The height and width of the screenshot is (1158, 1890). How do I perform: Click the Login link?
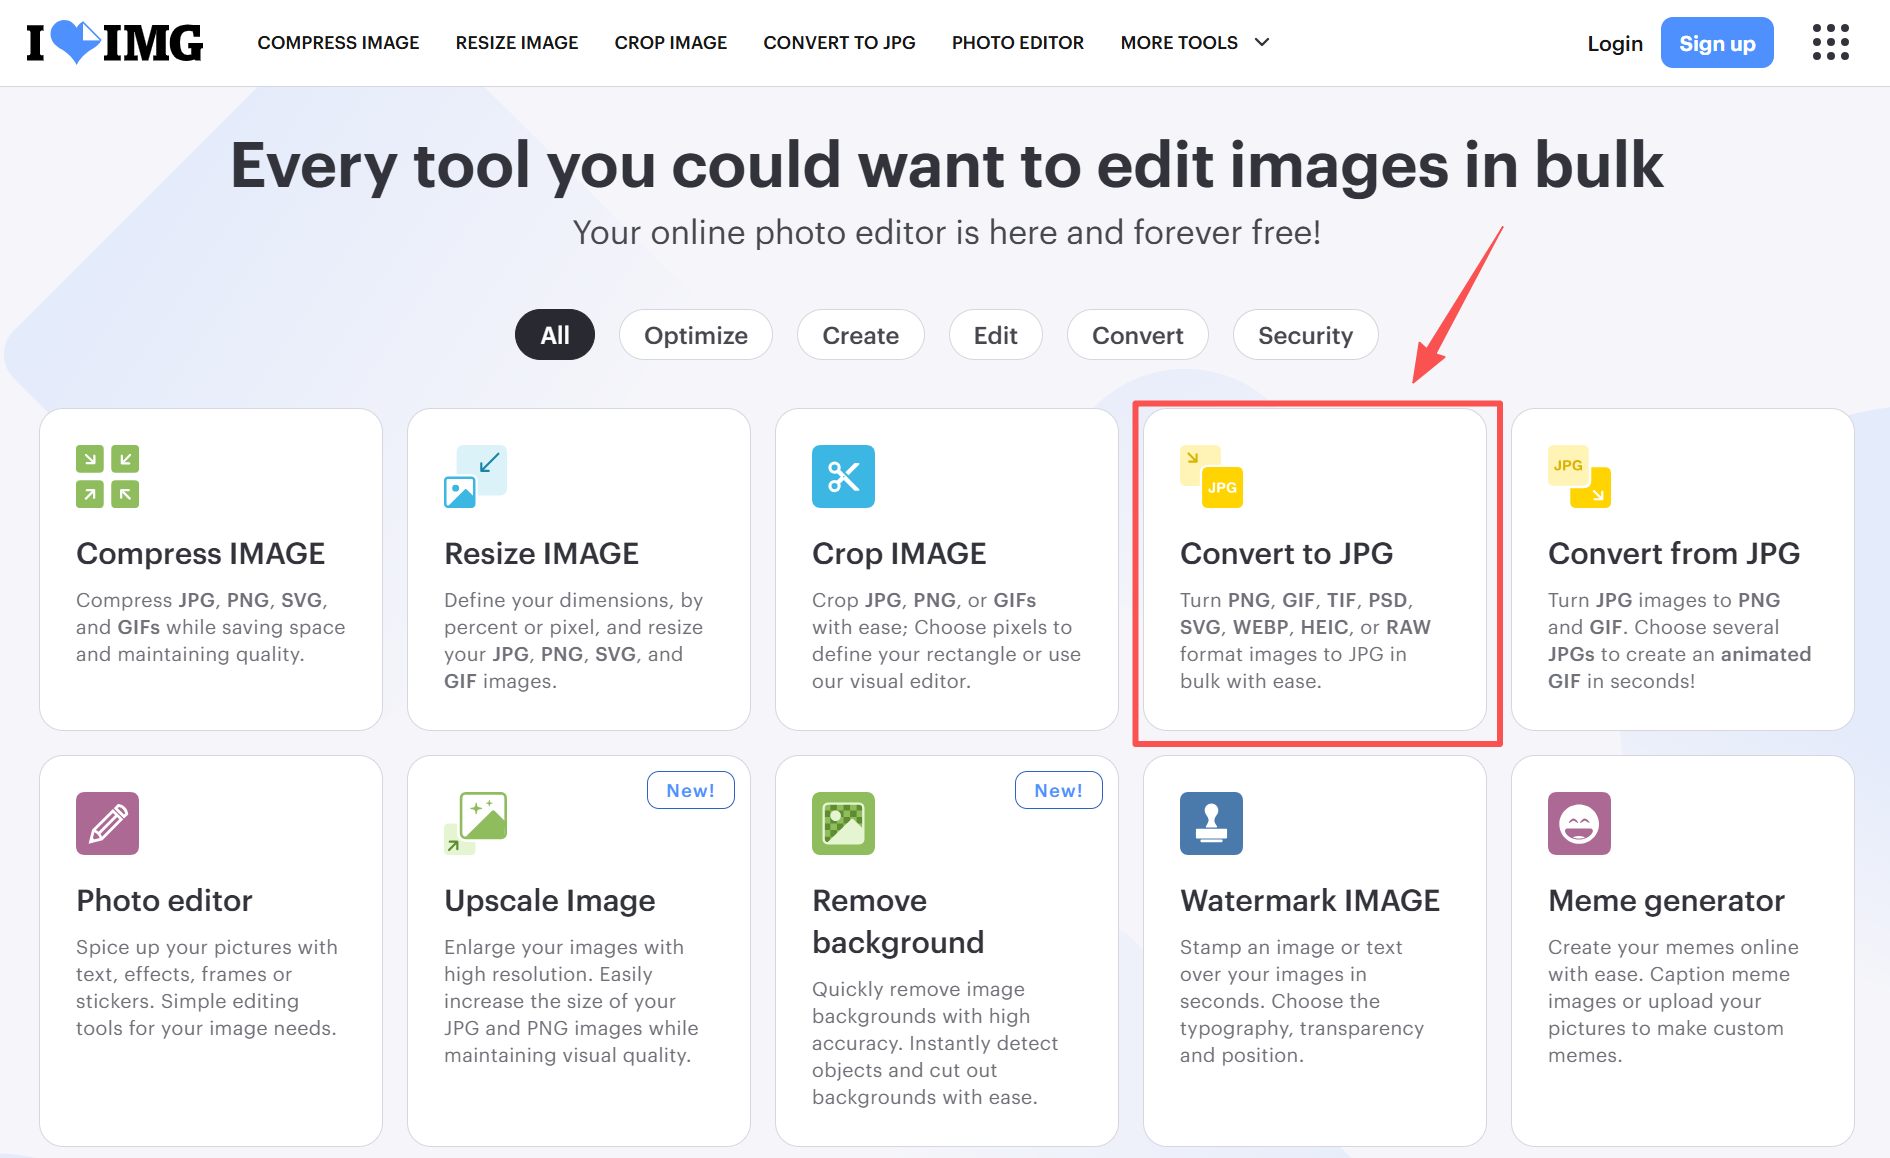point(1614,44)
